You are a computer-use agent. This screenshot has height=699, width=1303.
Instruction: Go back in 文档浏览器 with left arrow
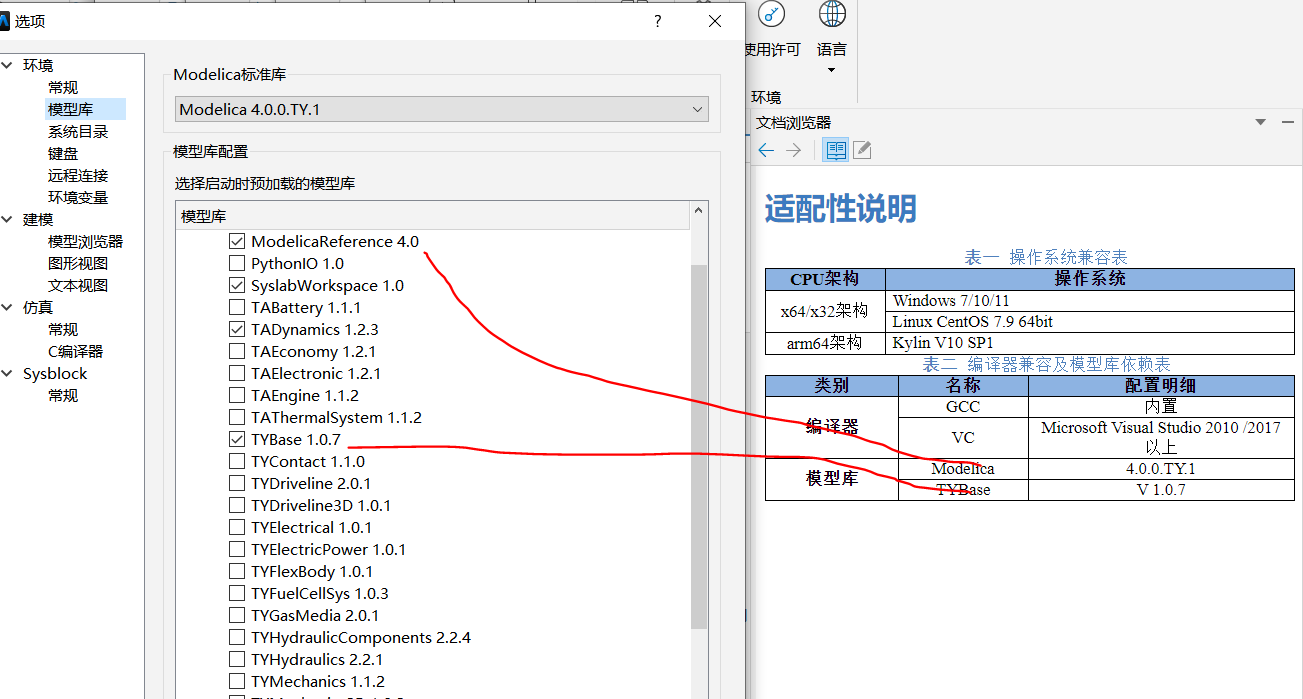766,150
